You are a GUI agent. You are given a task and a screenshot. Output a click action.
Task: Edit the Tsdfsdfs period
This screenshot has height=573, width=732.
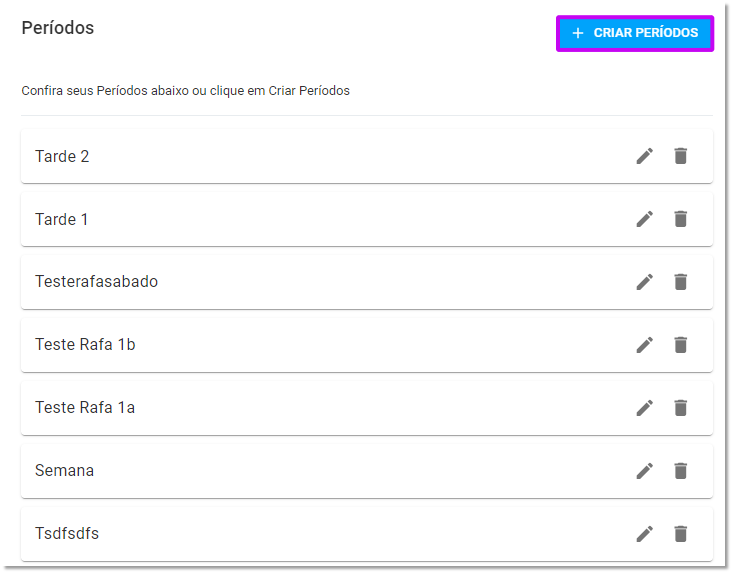645,534
